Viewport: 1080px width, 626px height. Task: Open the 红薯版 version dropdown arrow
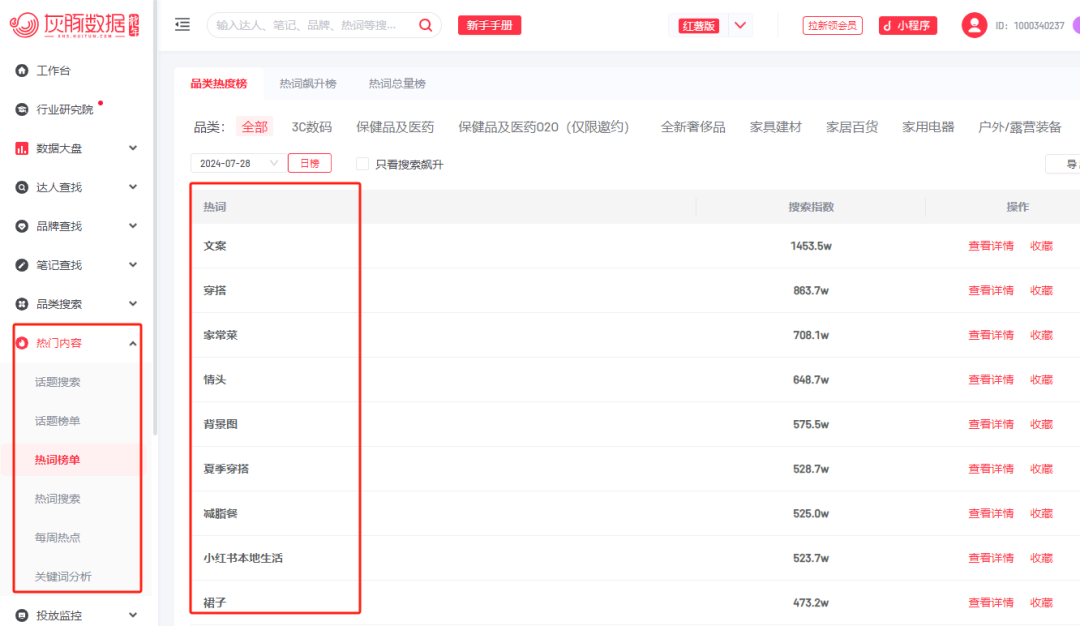click(x=740, y=25)
